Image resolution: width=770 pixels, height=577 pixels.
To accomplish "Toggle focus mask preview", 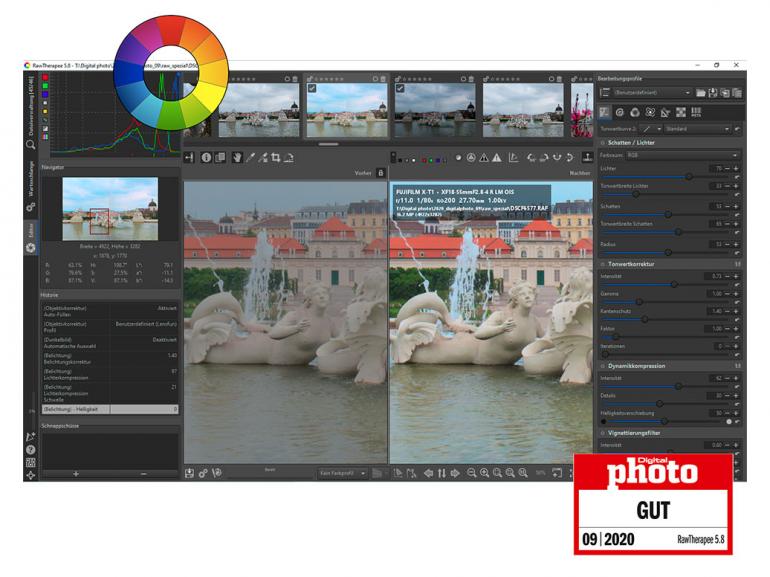I will pyautogui.click(x=471, y=158).
